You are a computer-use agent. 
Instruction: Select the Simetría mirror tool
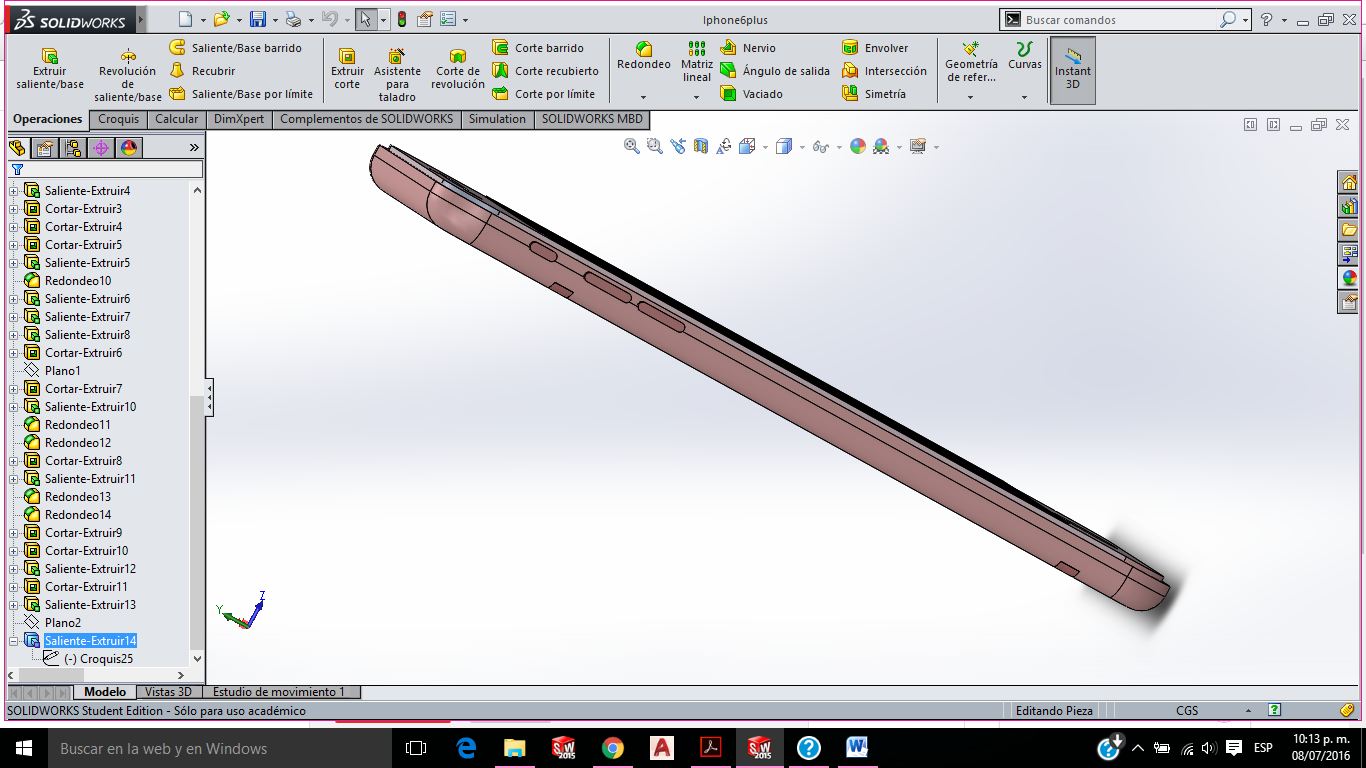tap(874, 94)
